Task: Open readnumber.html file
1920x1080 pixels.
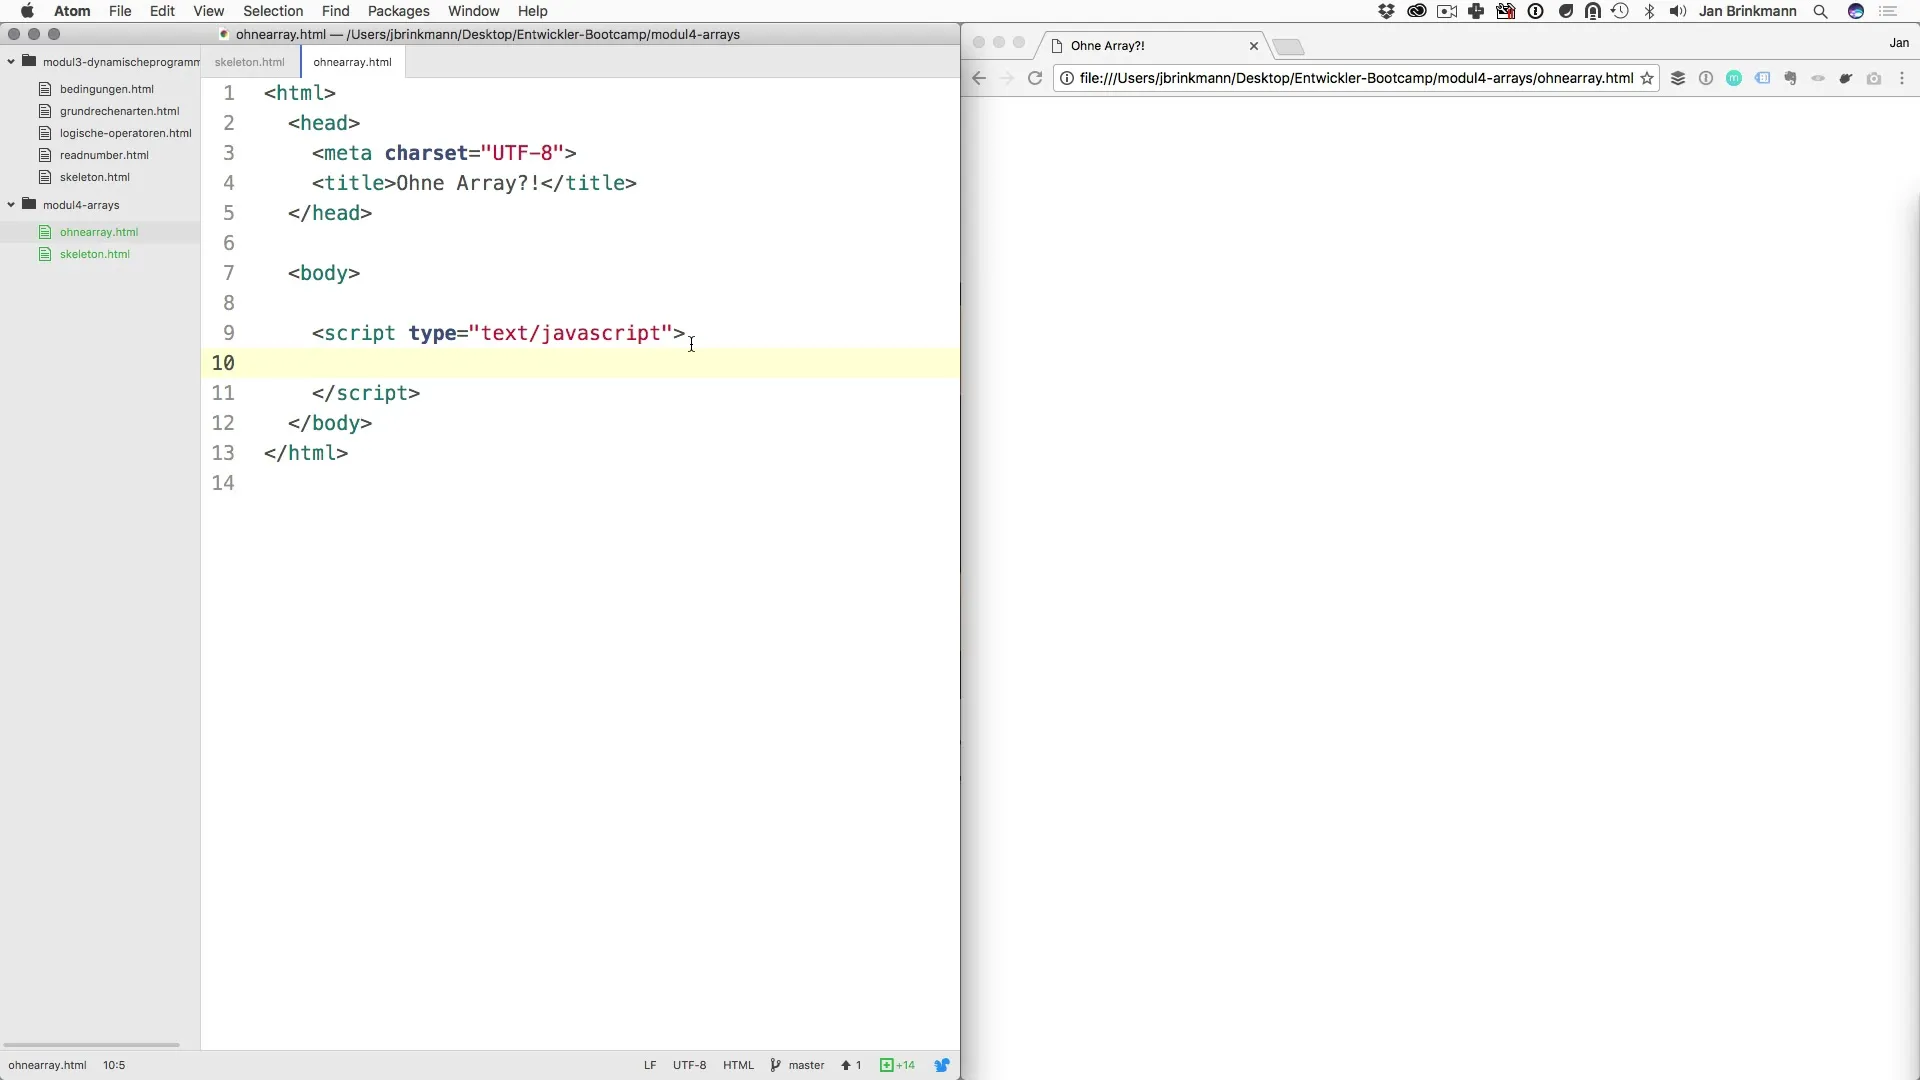Action: point(104,155)
